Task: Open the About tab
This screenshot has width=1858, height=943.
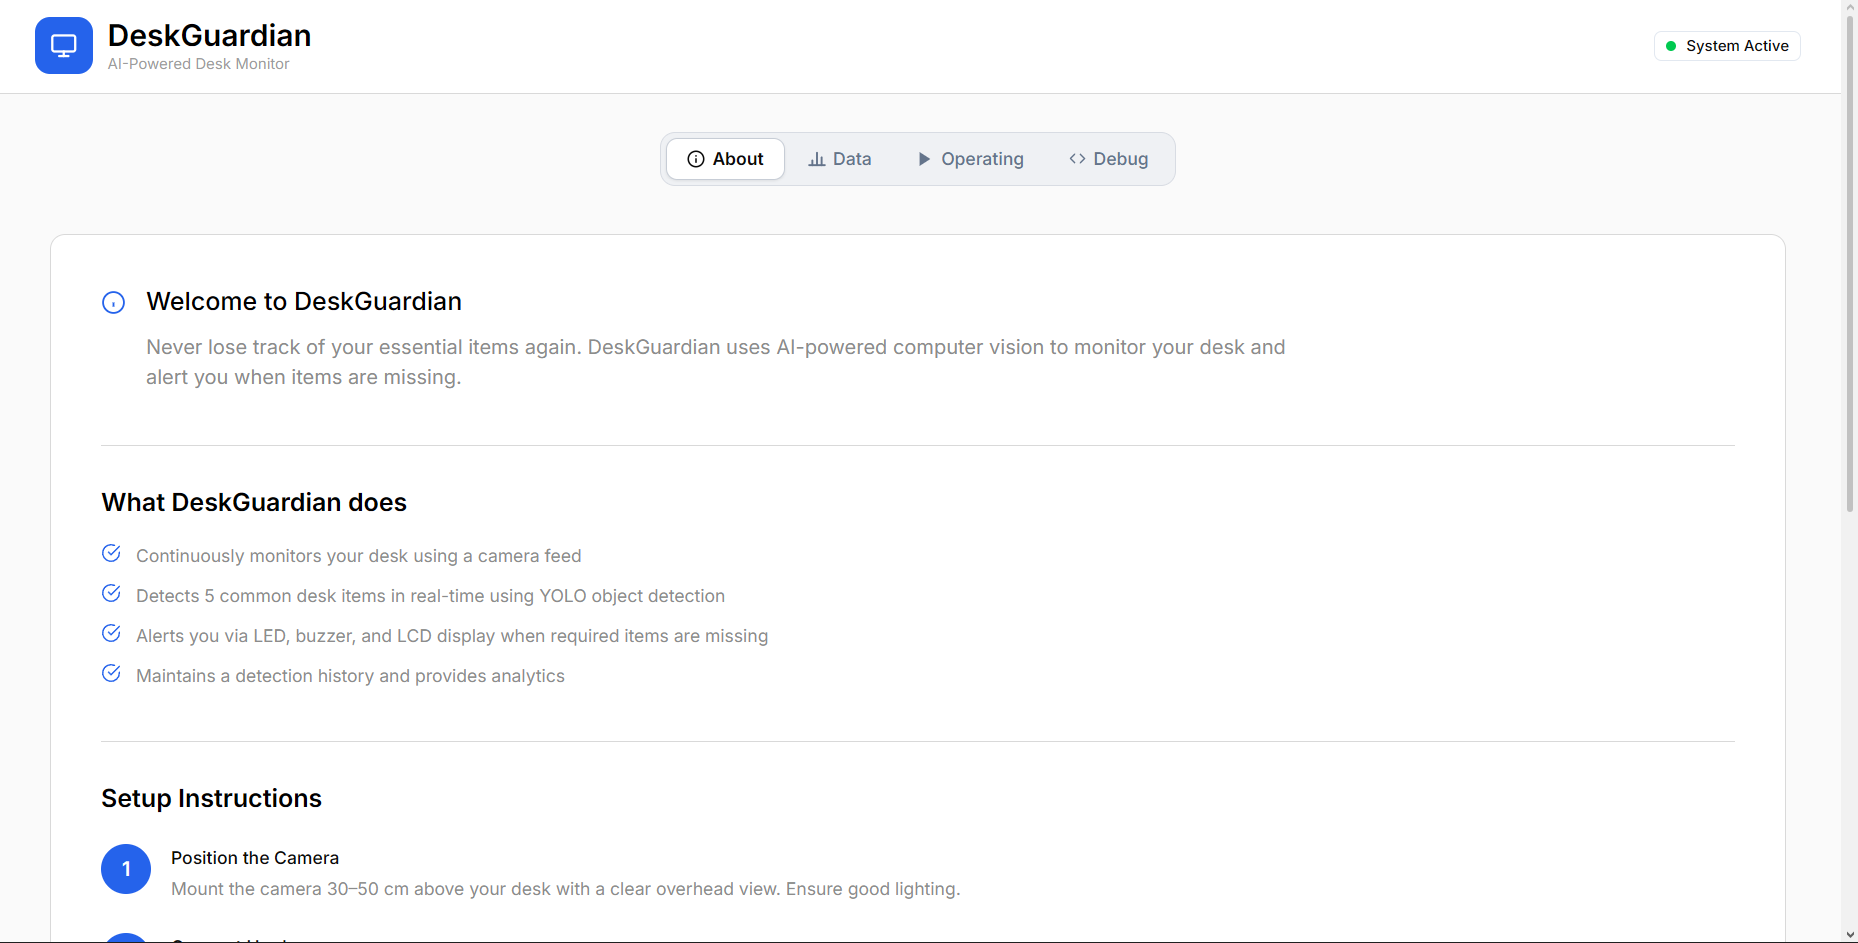Action: click(x=725, y=159)
